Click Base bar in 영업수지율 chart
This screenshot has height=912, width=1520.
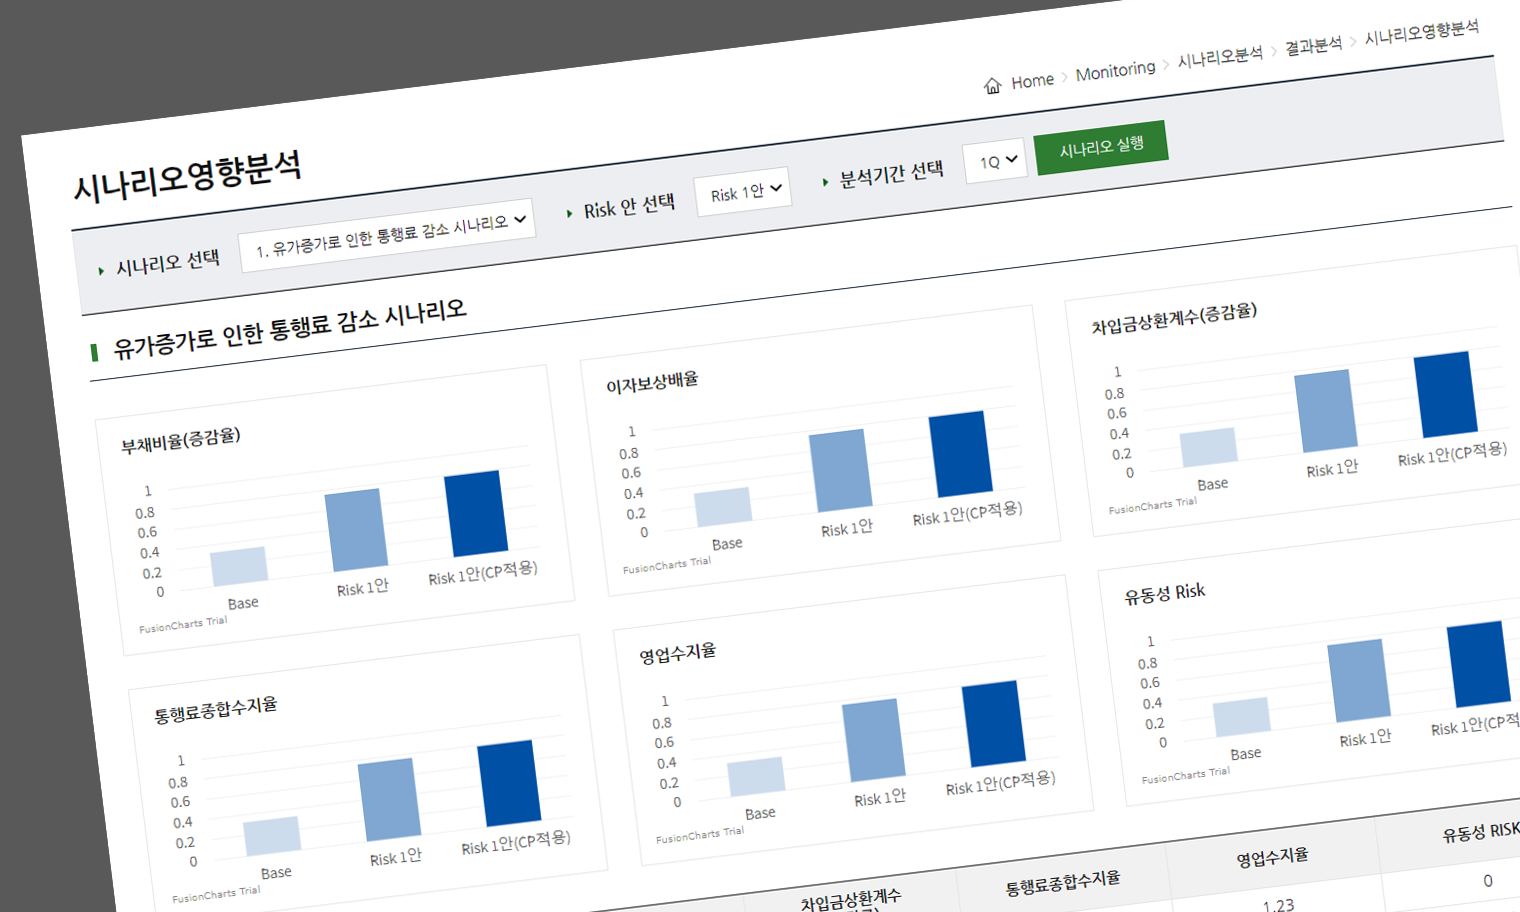click(x=756, y=777)
